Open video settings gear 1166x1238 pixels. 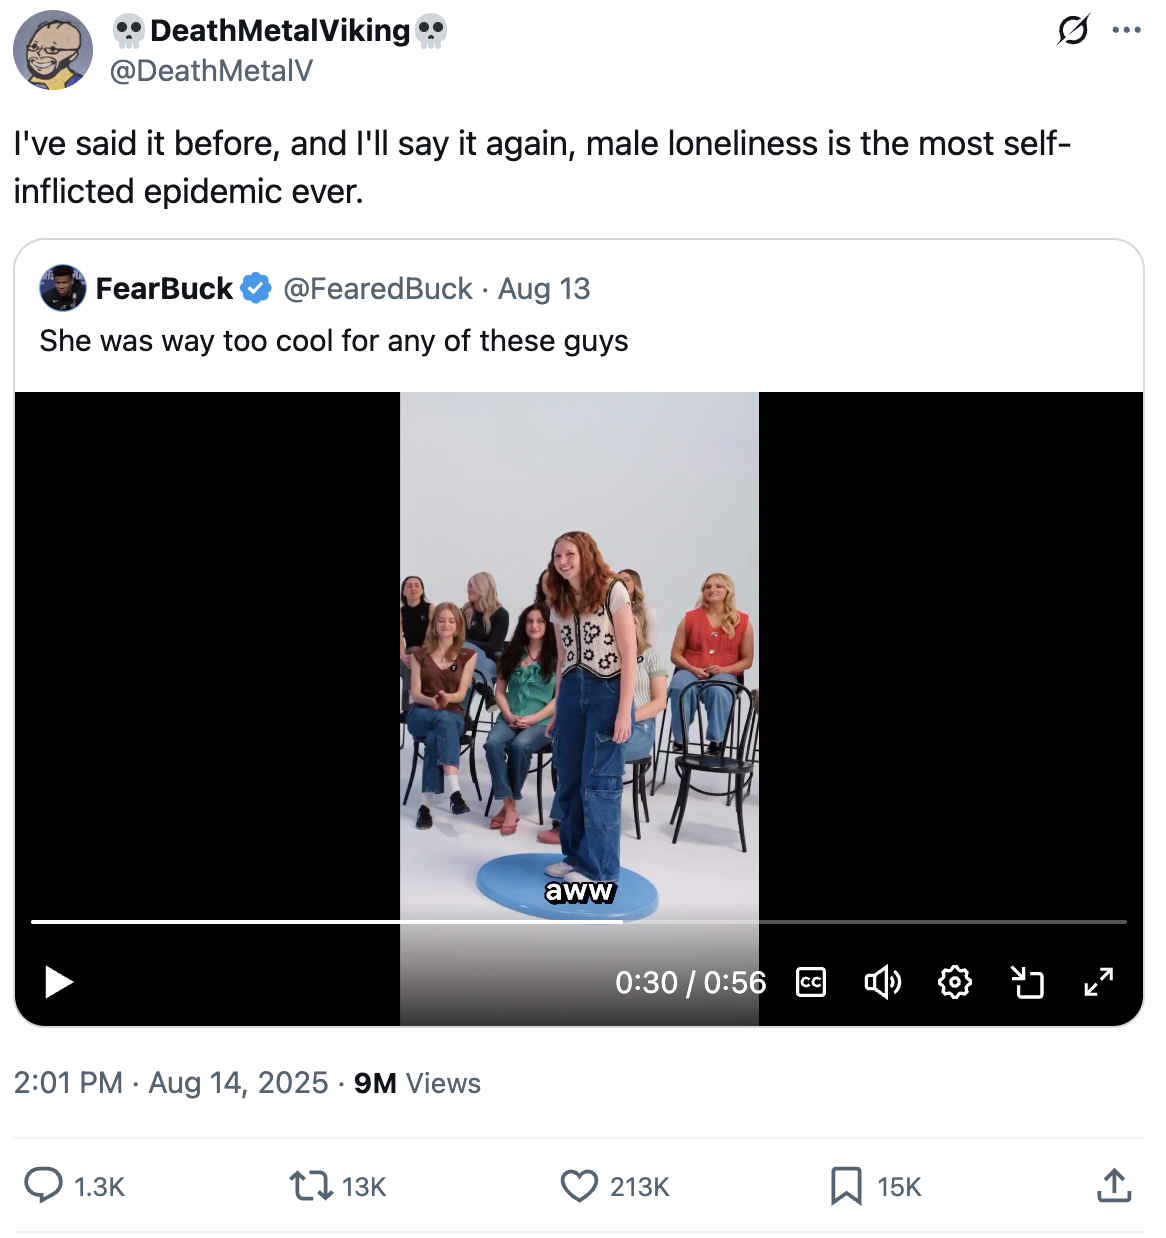click(x=955, y=982)
